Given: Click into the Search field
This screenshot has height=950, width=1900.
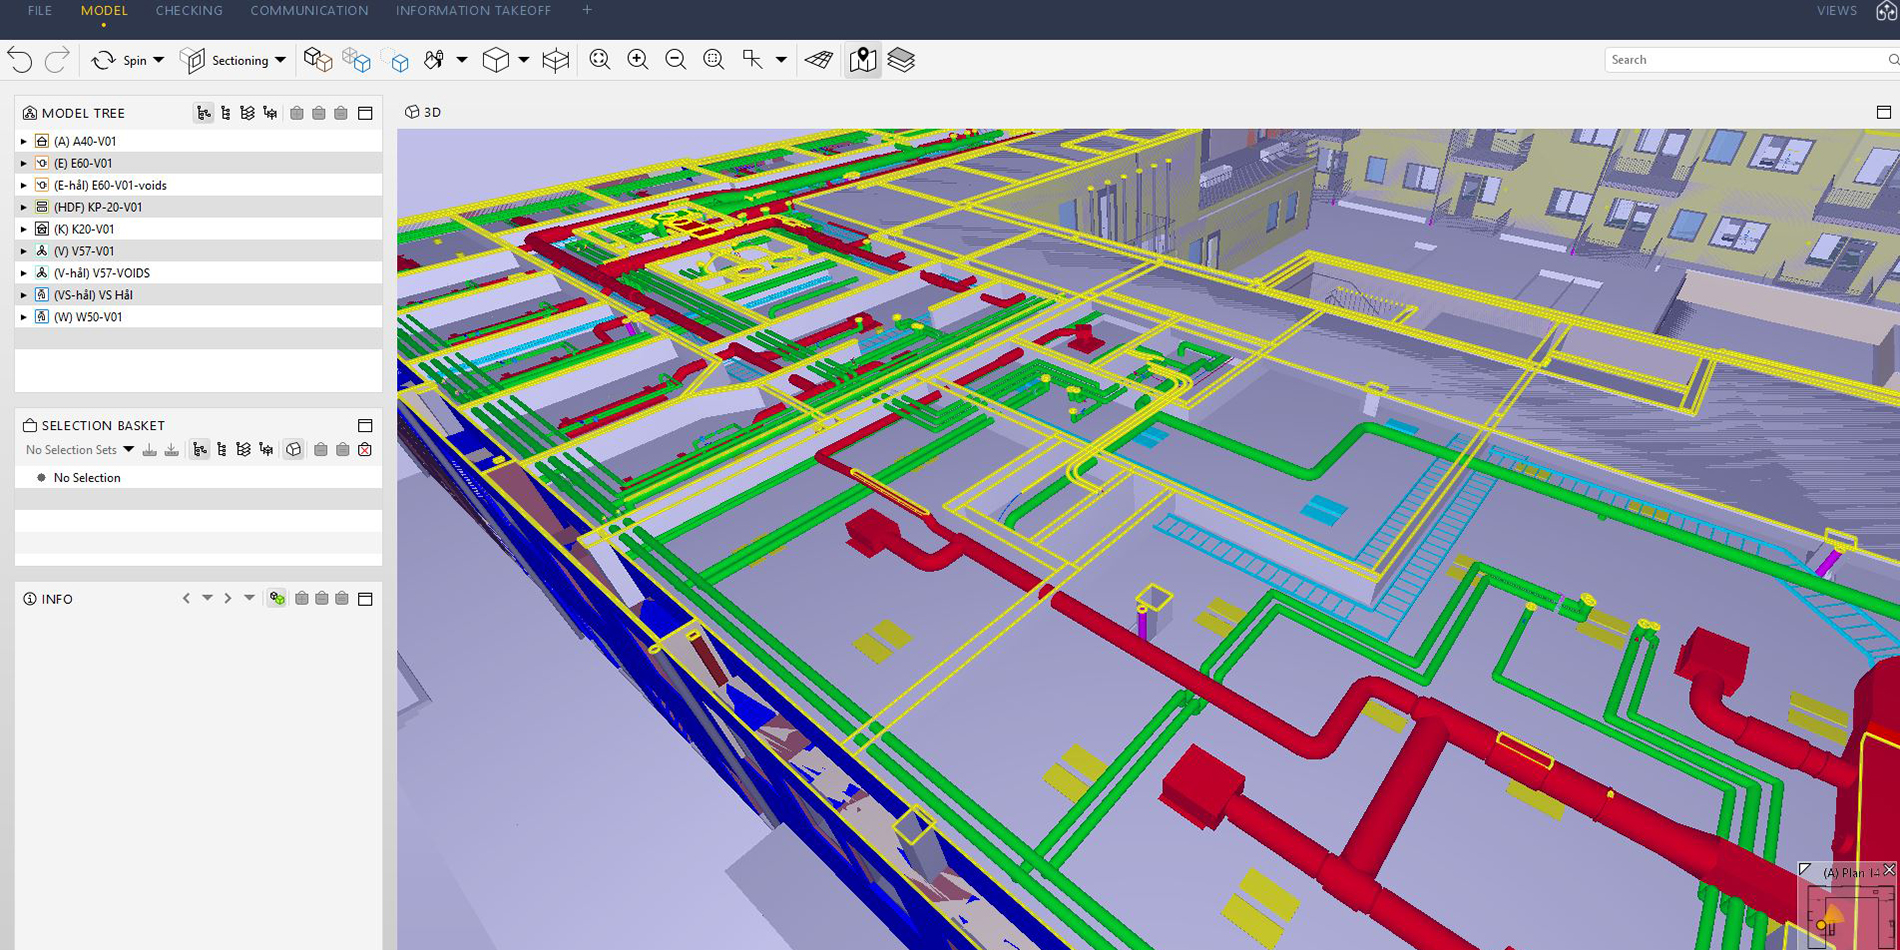Looking at the screenshot, I should coord(1740,60).
